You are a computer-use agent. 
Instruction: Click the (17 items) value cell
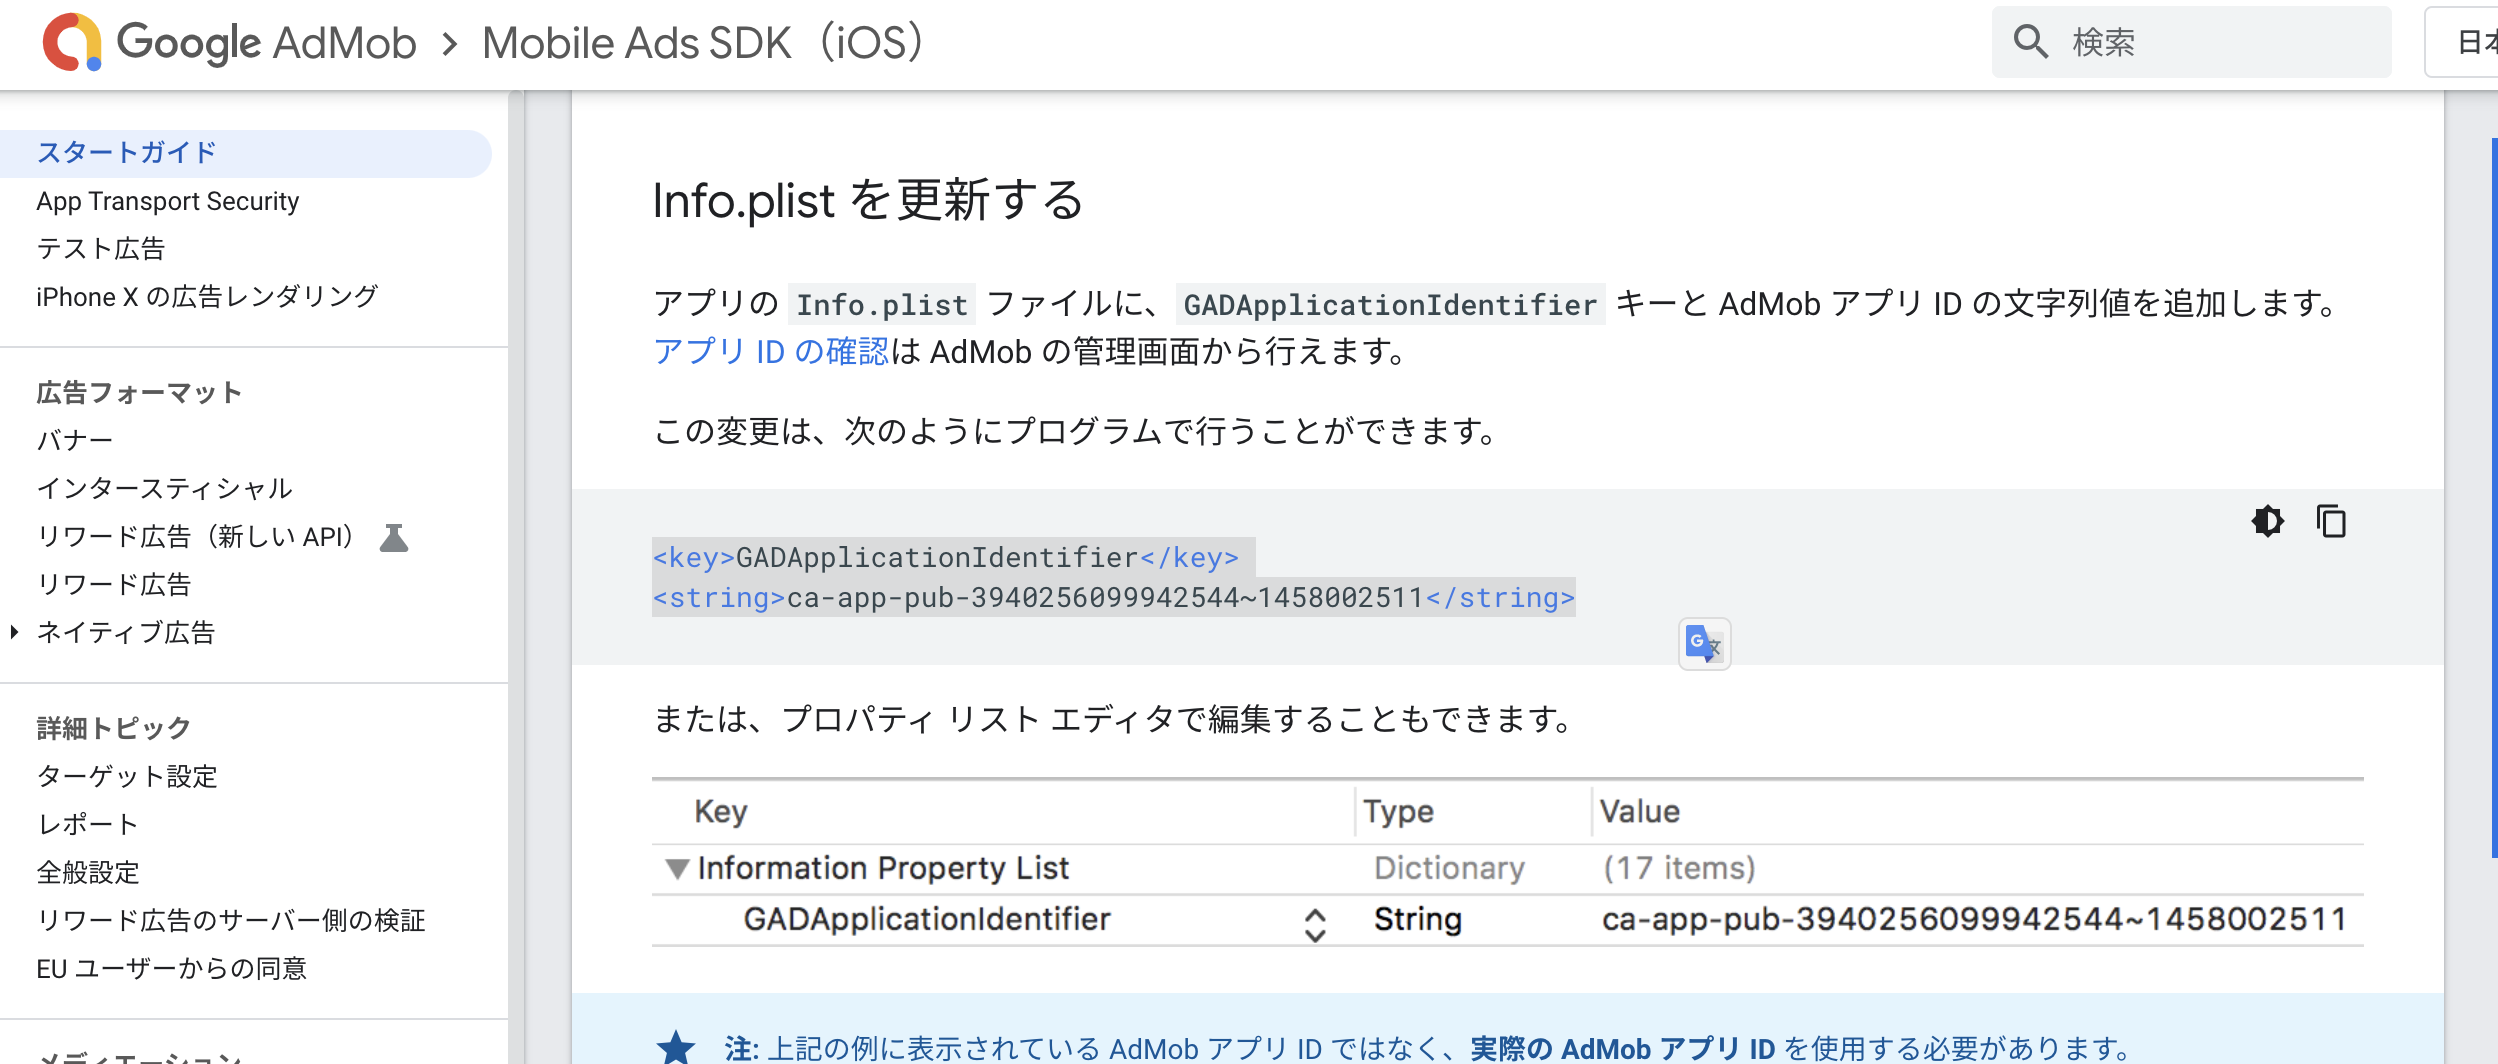click(x=1680, y=868)
